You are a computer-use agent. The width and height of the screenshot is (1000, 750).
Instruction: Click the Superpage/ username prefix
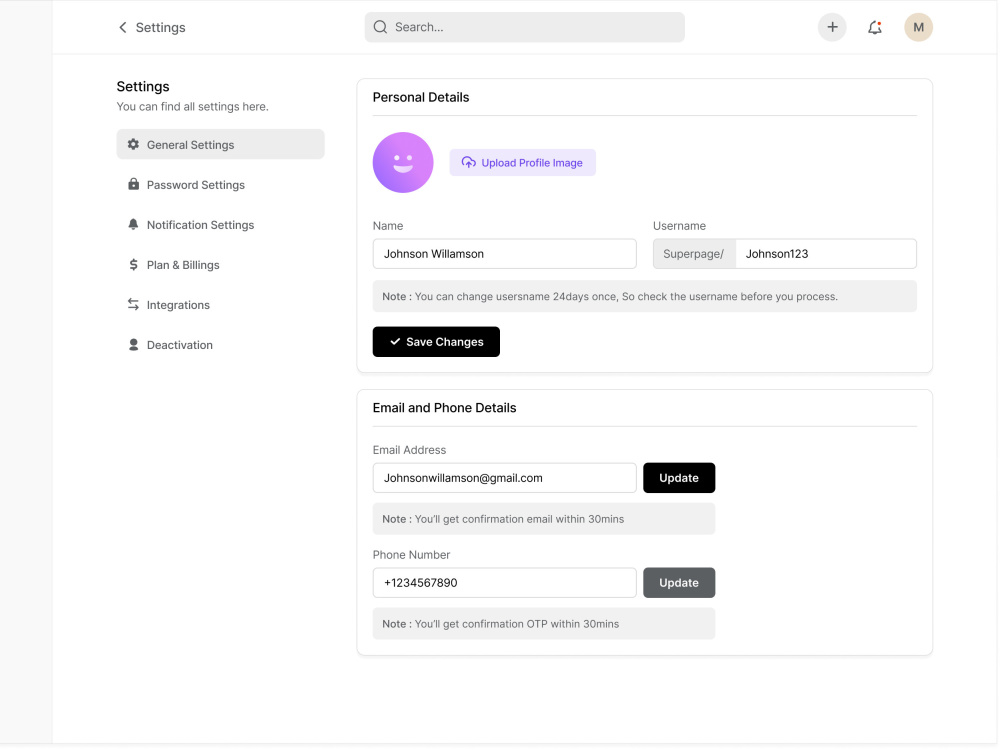[x=694, y=254]
